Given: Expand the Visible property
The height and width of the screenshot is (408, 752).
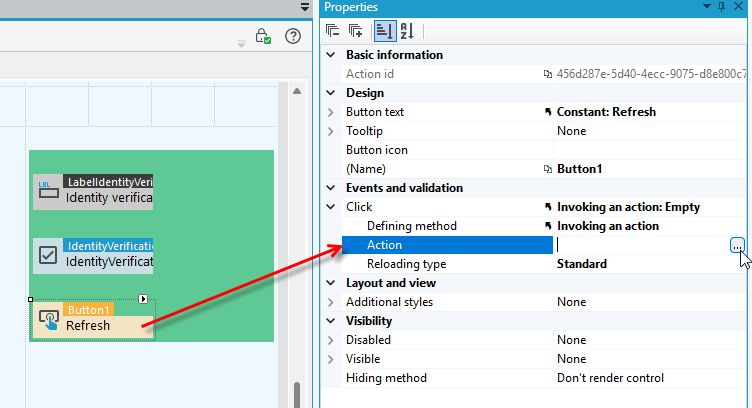Looking at the screenshot, I should point(330,359).
